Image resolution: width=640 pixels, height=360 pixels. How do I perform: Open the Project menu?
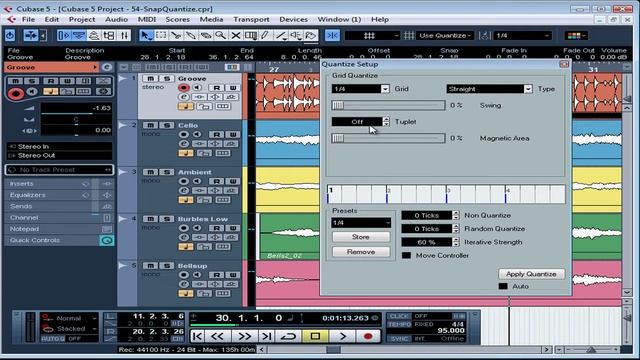coord(82,20)
